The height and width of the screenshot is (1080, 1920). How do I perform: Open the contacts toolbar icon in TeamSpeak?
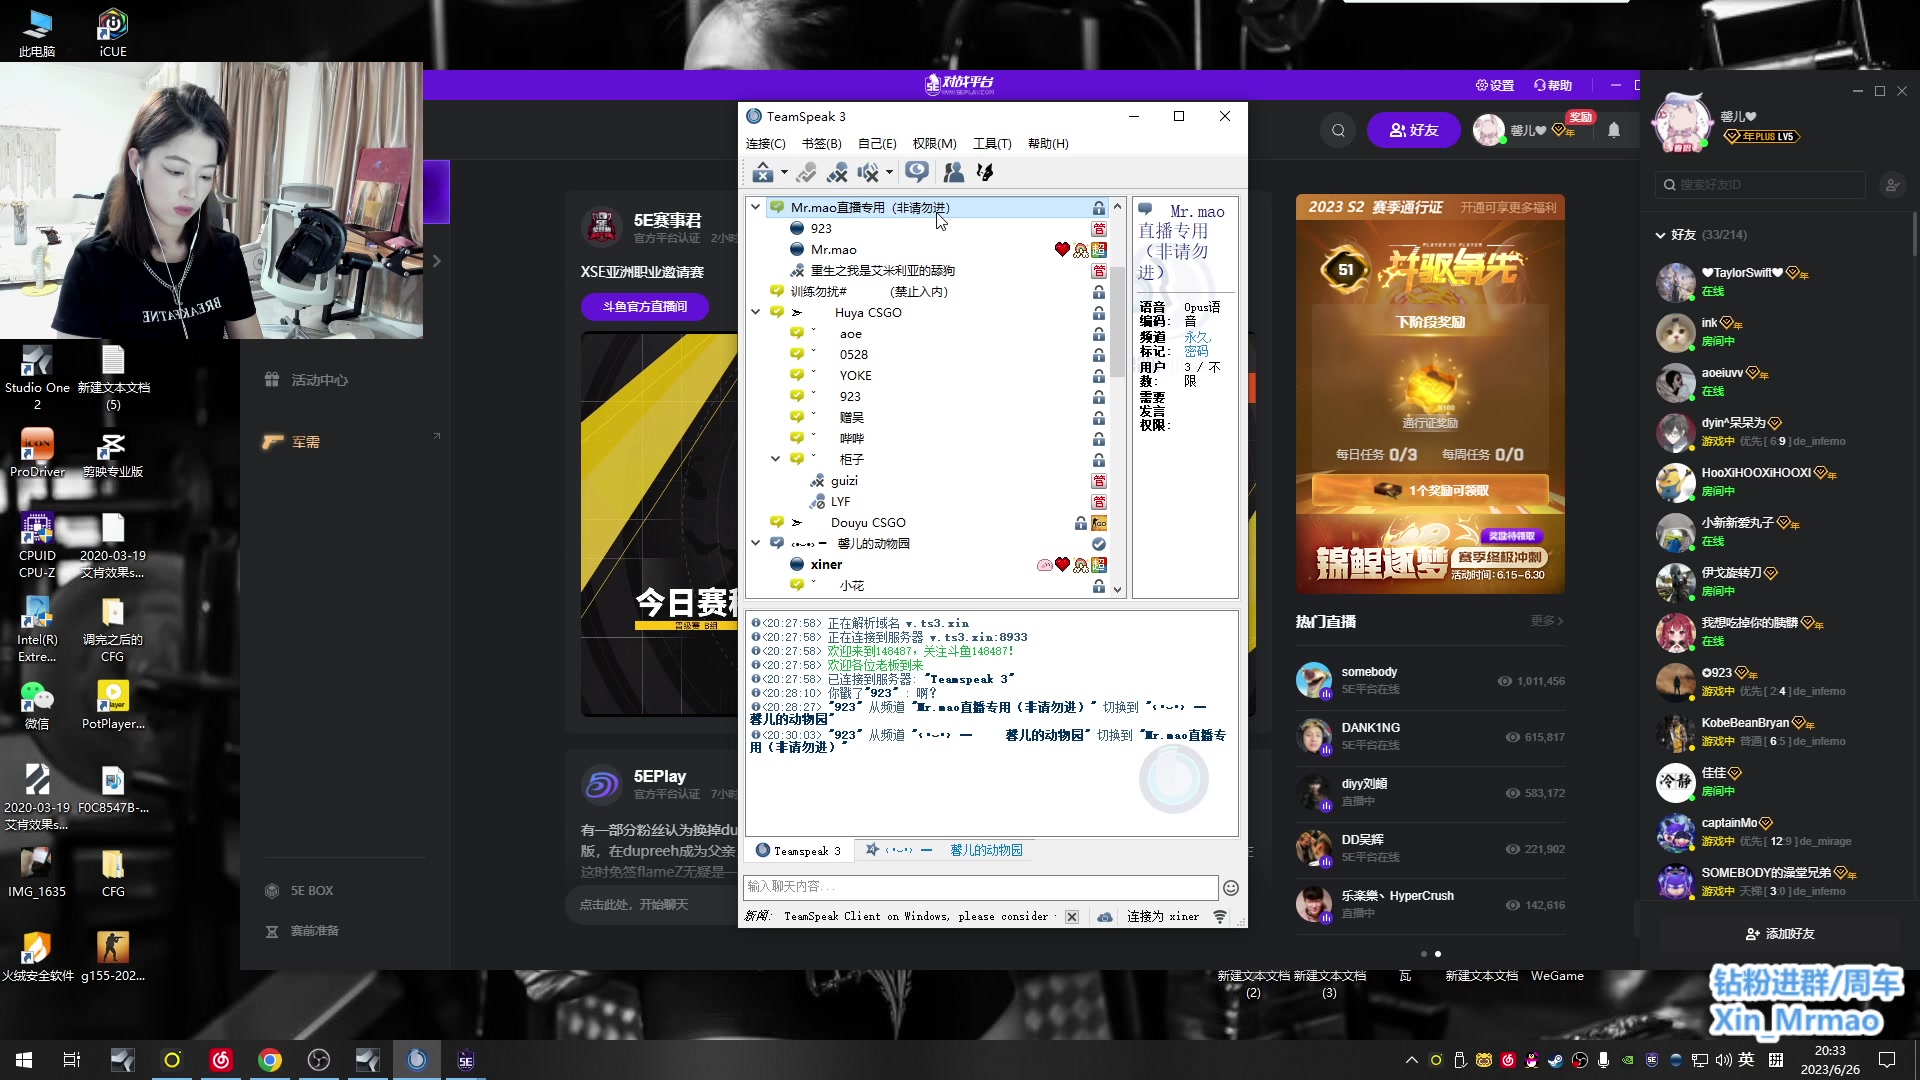point(954,172)
